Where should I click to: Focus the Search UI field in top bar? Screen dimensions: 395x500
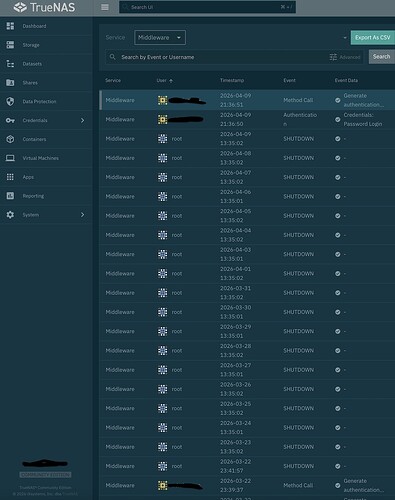(207, 7)
